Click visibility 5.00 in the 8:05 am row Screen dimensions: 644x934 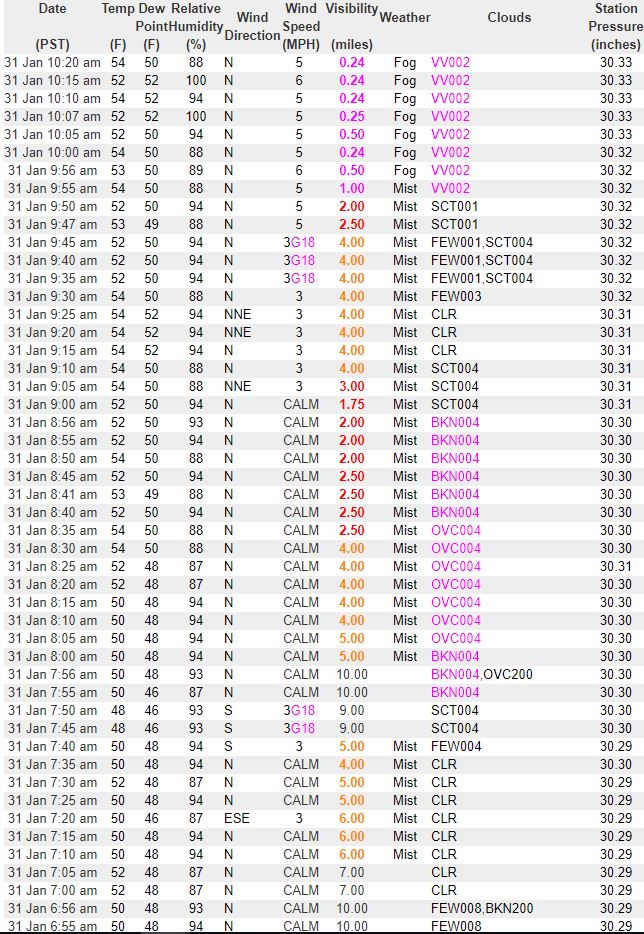click(x=352, y=639)
